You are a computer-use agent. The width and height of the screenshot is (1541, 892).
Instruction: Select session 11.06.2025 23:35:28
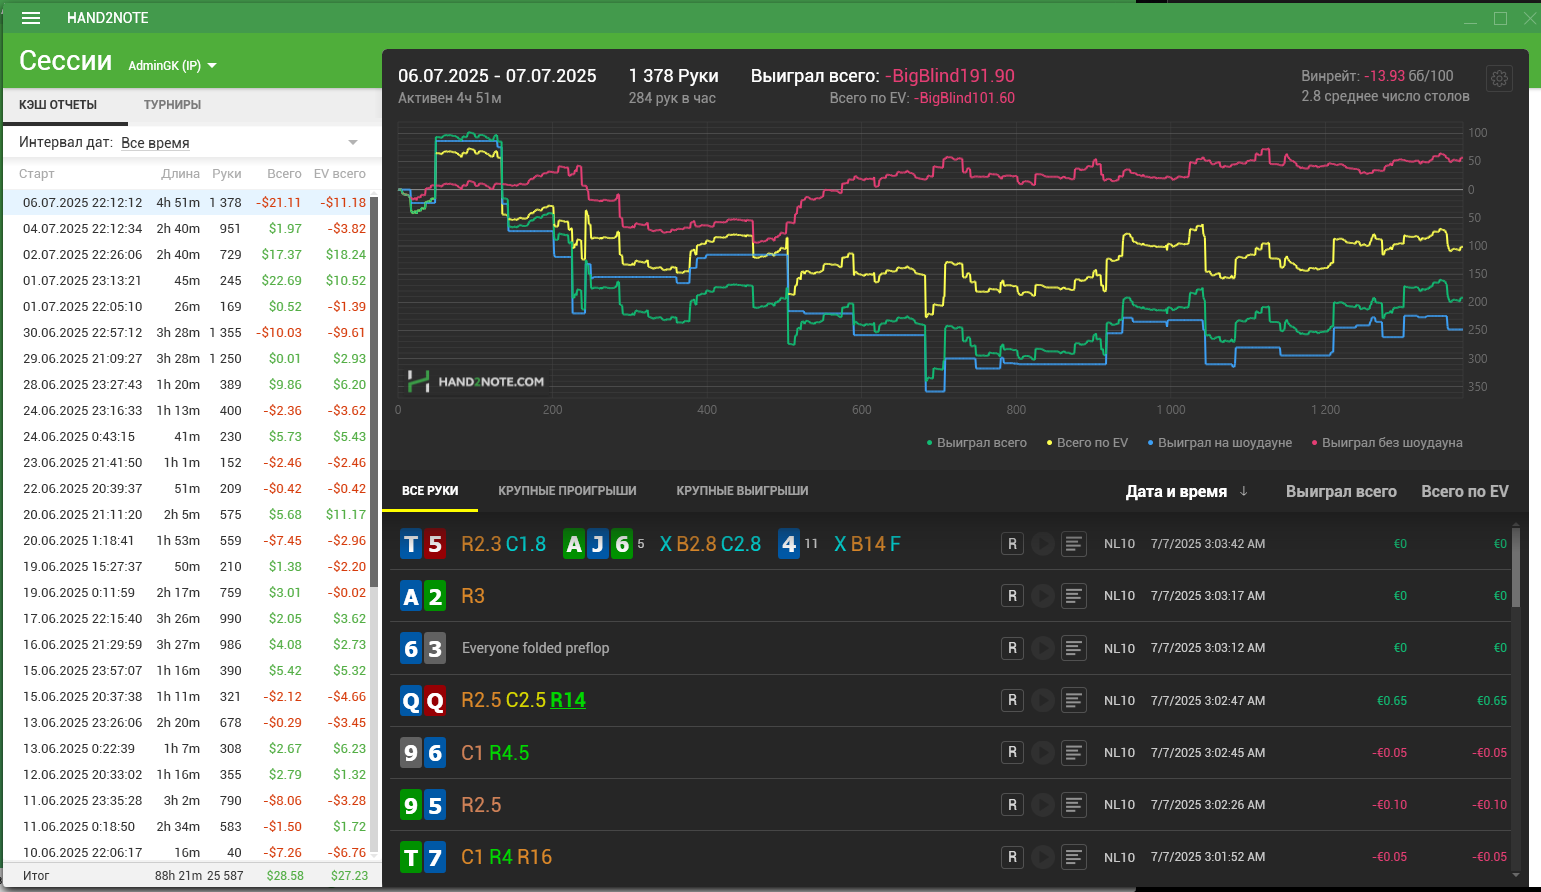pyautogui.click(x=187, y=800)
